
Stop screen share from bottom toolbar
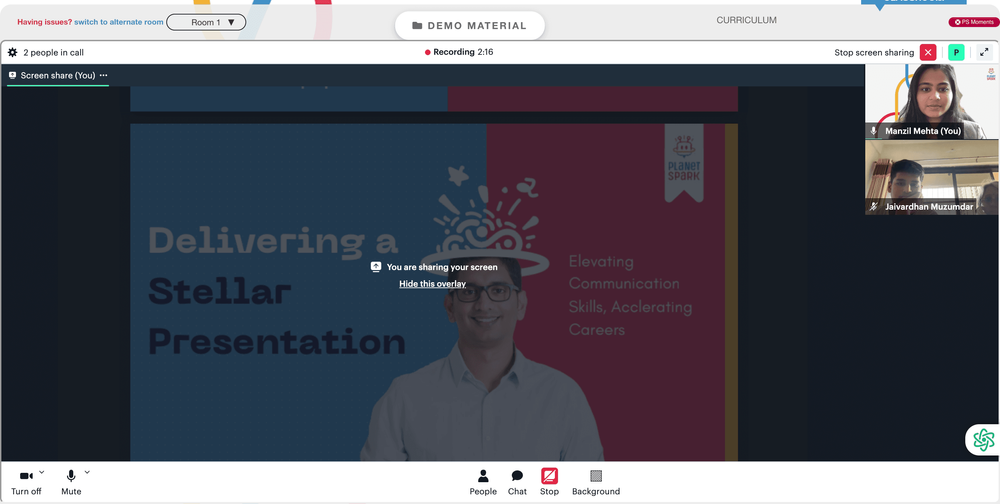[x=549, y=482]
